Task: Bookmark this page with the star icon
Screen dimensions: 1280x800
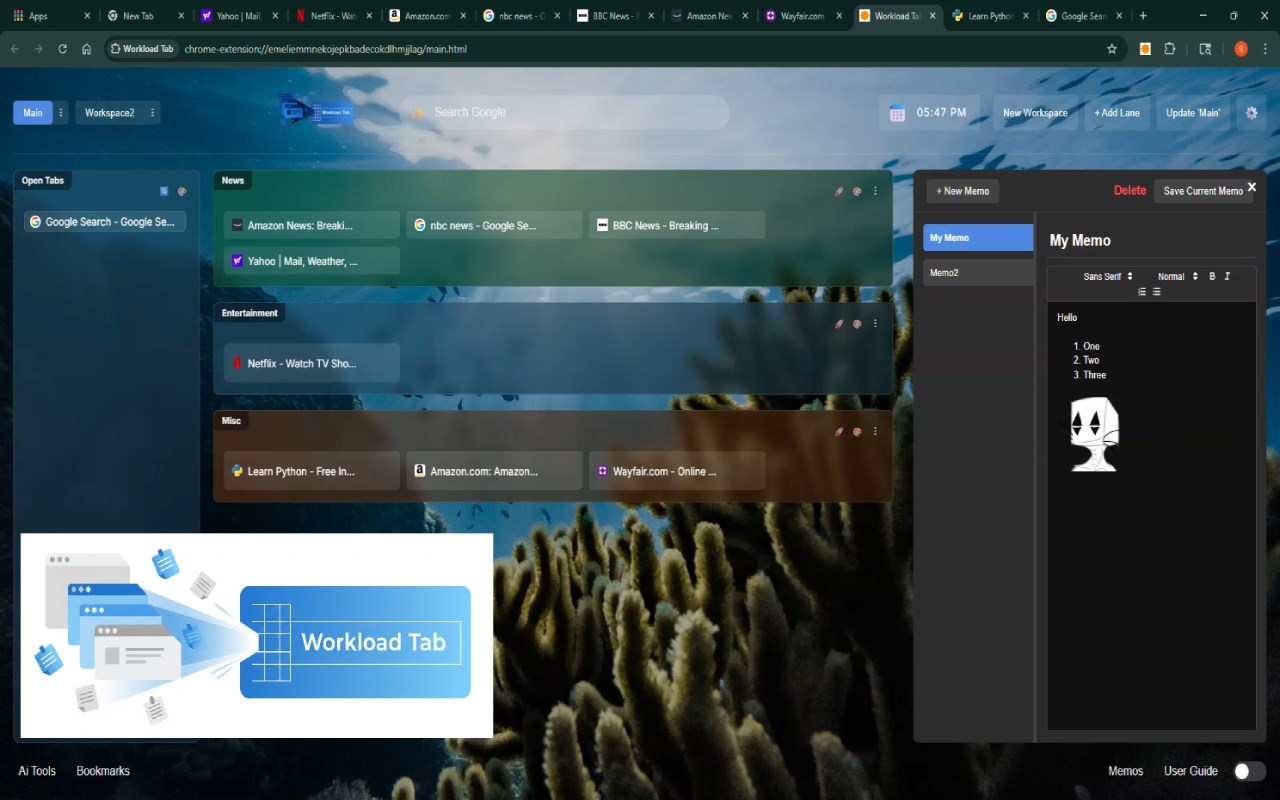Action: [1112, 49]
